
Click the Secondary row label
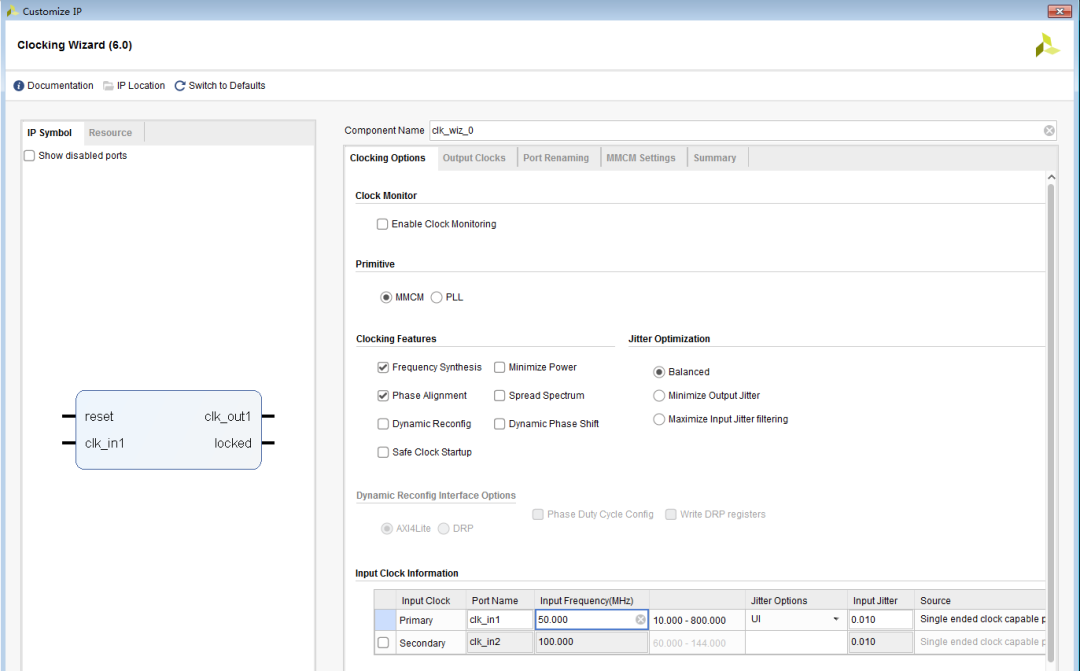click(x=422, y=643)
